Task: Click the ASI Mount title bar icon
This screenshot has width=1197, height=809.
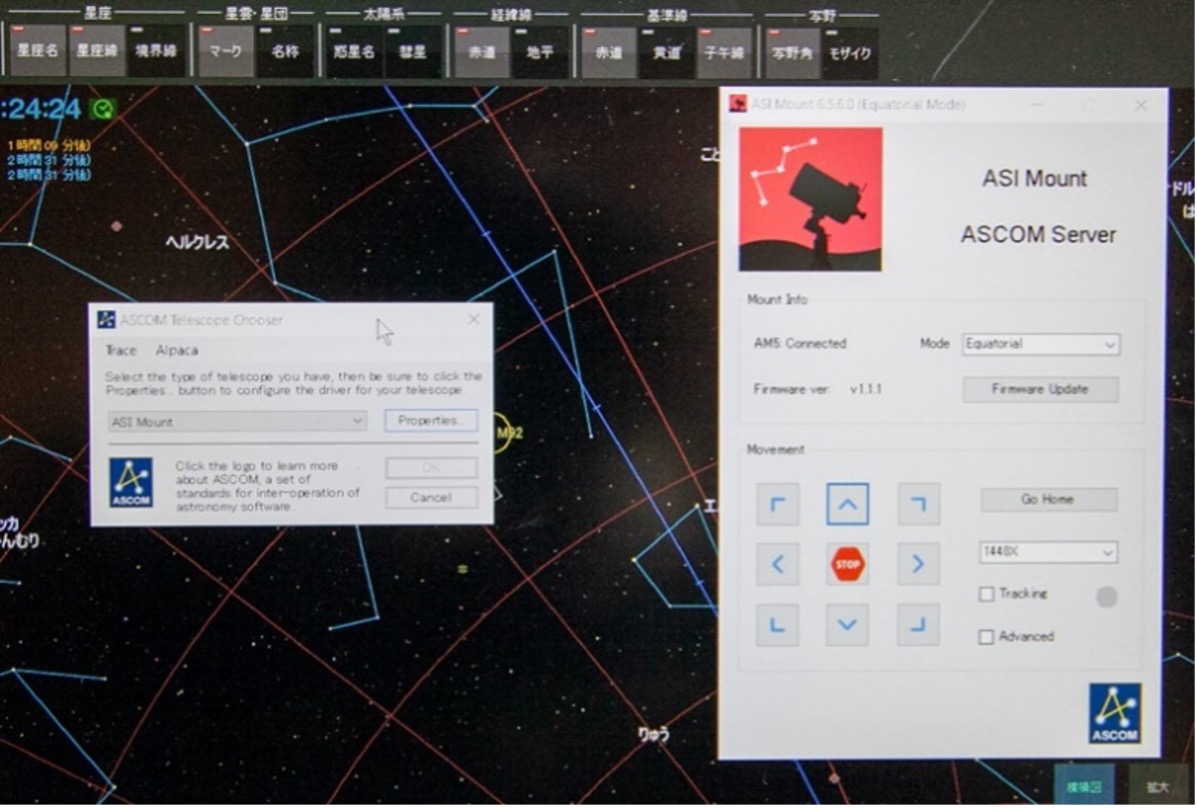Action: pyautogui.click(x=737, y=104)
